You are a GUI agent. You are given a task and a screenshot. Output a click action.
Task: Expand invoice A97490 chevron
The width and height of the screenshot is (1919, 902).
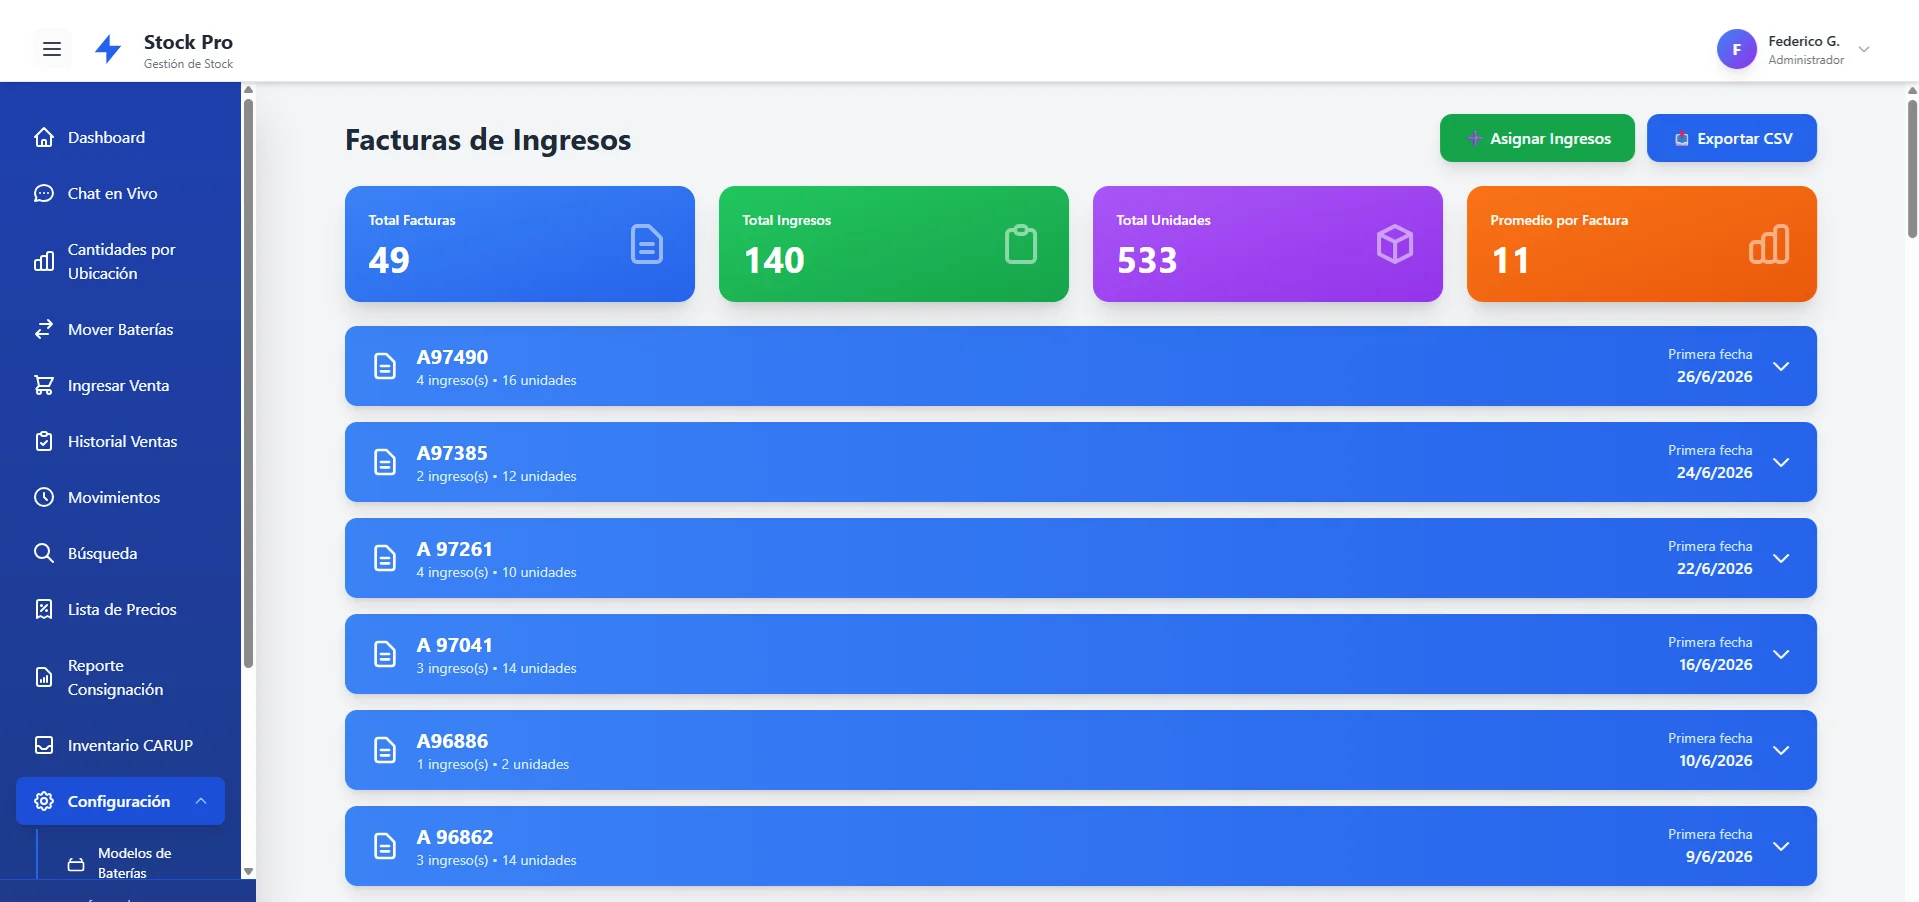[1781, 366]
